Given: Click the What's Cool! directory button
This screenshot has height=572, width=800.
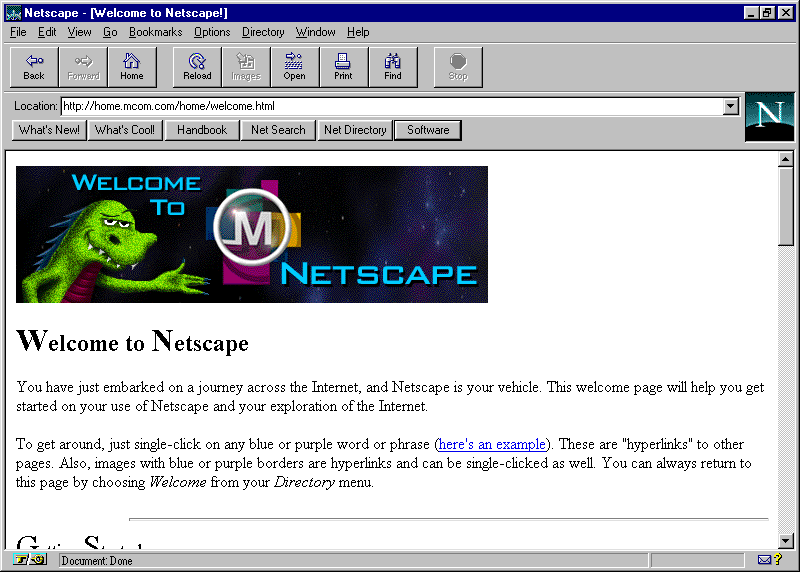Looking at the screenshot, I should coord(125,130).
